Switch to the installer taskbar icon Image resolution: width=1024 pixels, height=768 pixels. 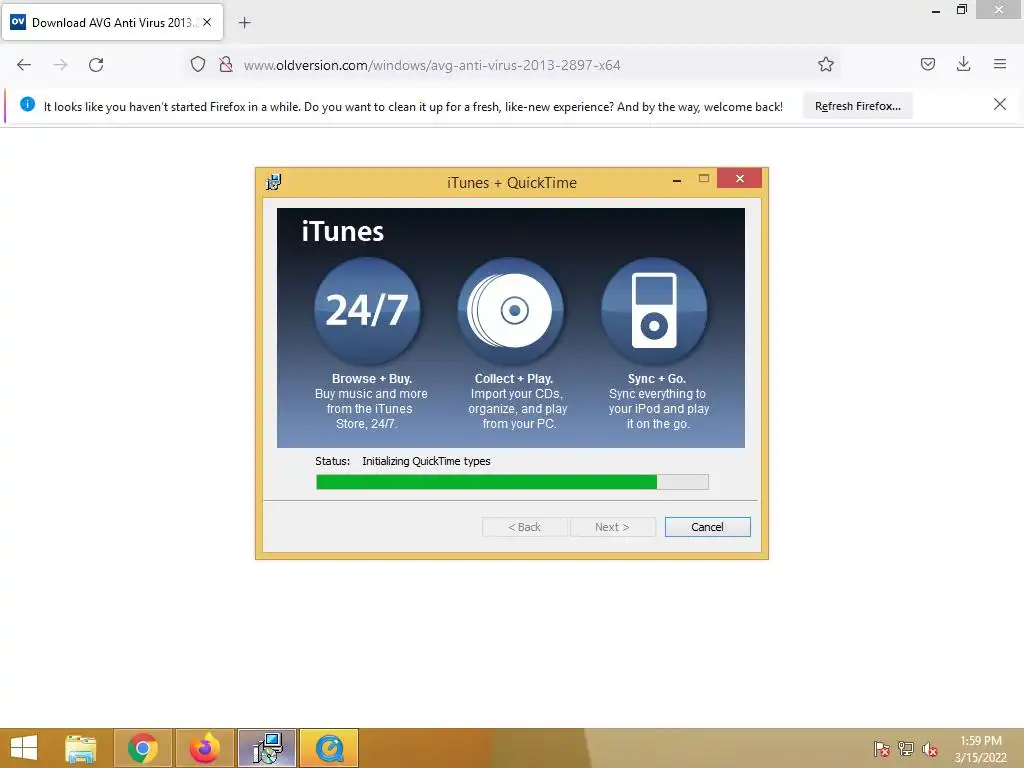click(x=266, y=748)
